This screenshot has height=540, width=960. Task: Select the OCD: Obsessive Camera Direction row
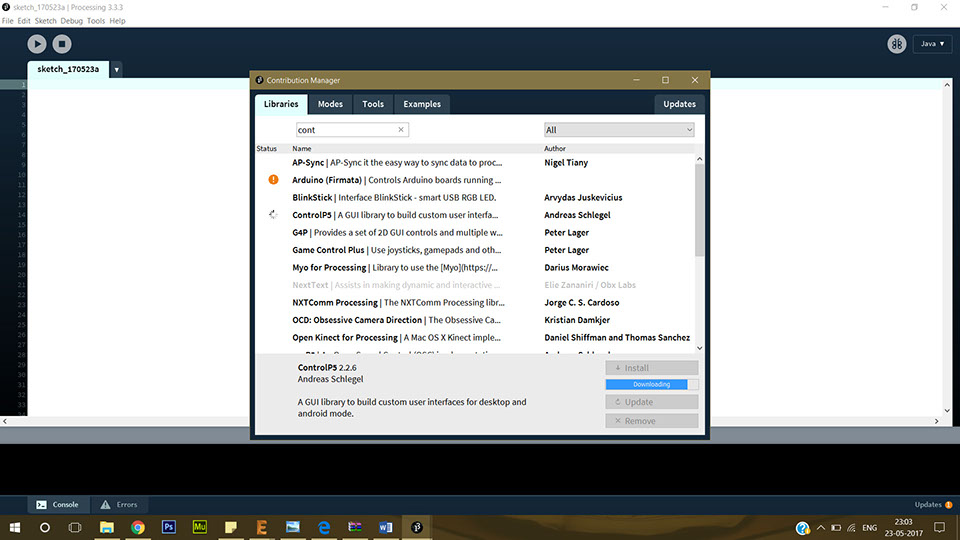[475, 320]
